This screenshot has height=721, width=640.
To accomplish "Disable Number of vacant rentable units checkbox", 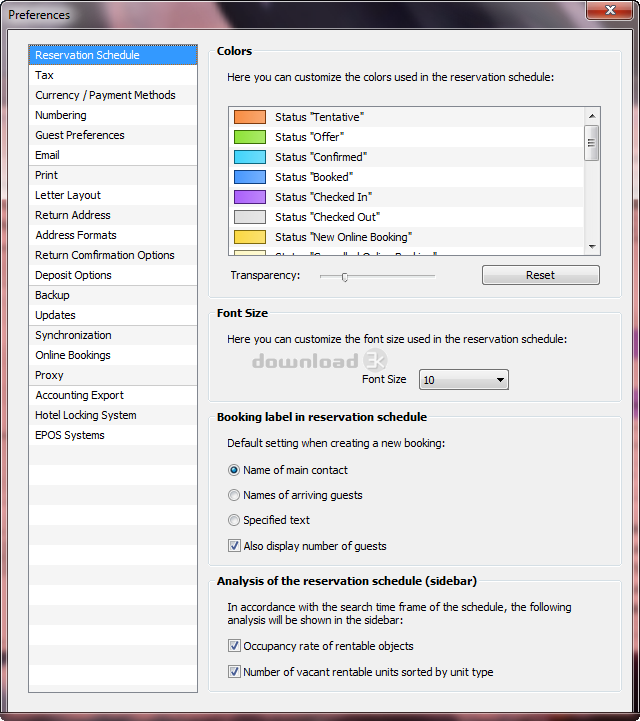I will pos(234,672).
